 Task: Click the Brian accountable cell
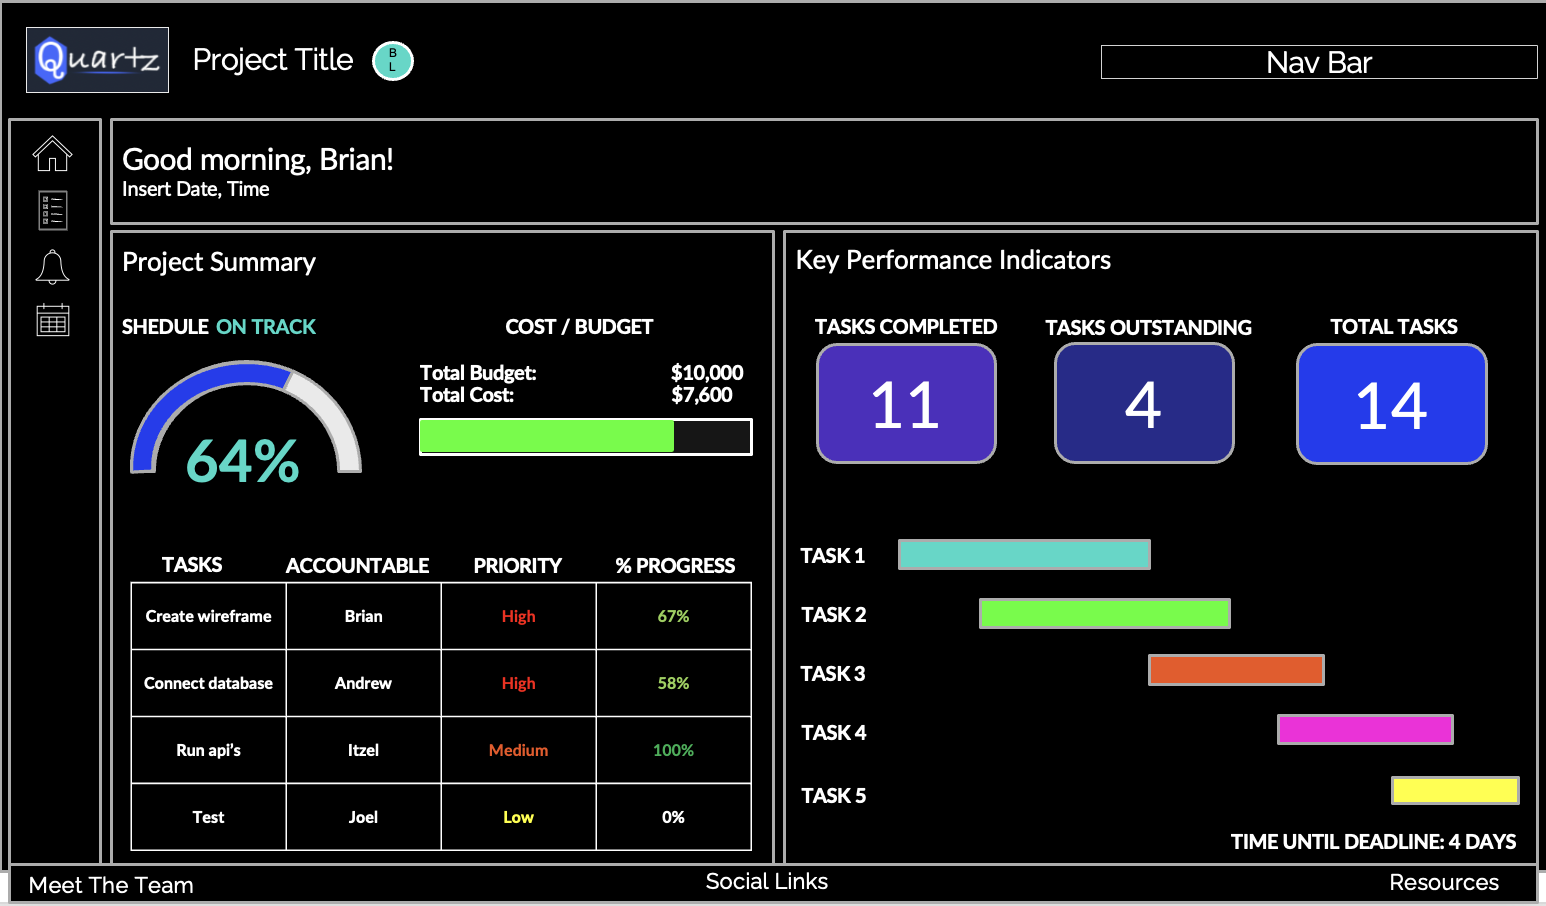[x=364, y=616]
